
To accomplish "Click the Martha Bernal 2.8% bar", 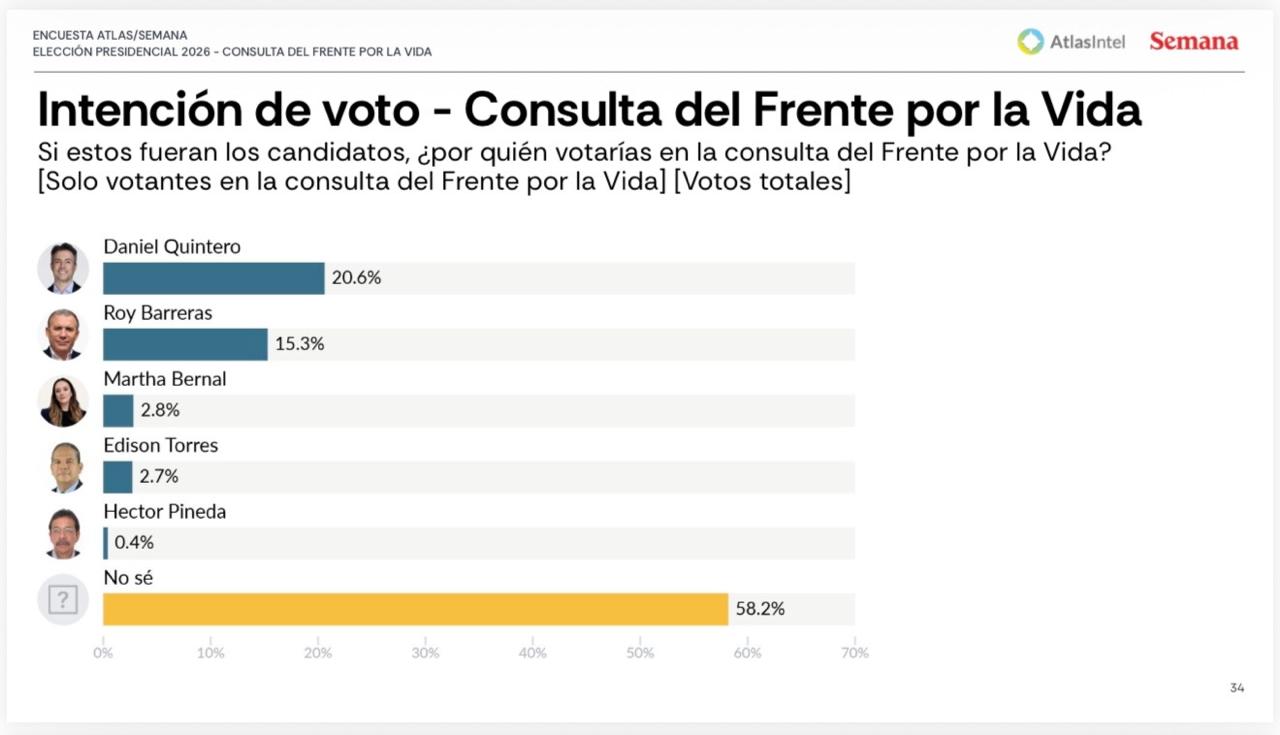I will click(118, 410).
